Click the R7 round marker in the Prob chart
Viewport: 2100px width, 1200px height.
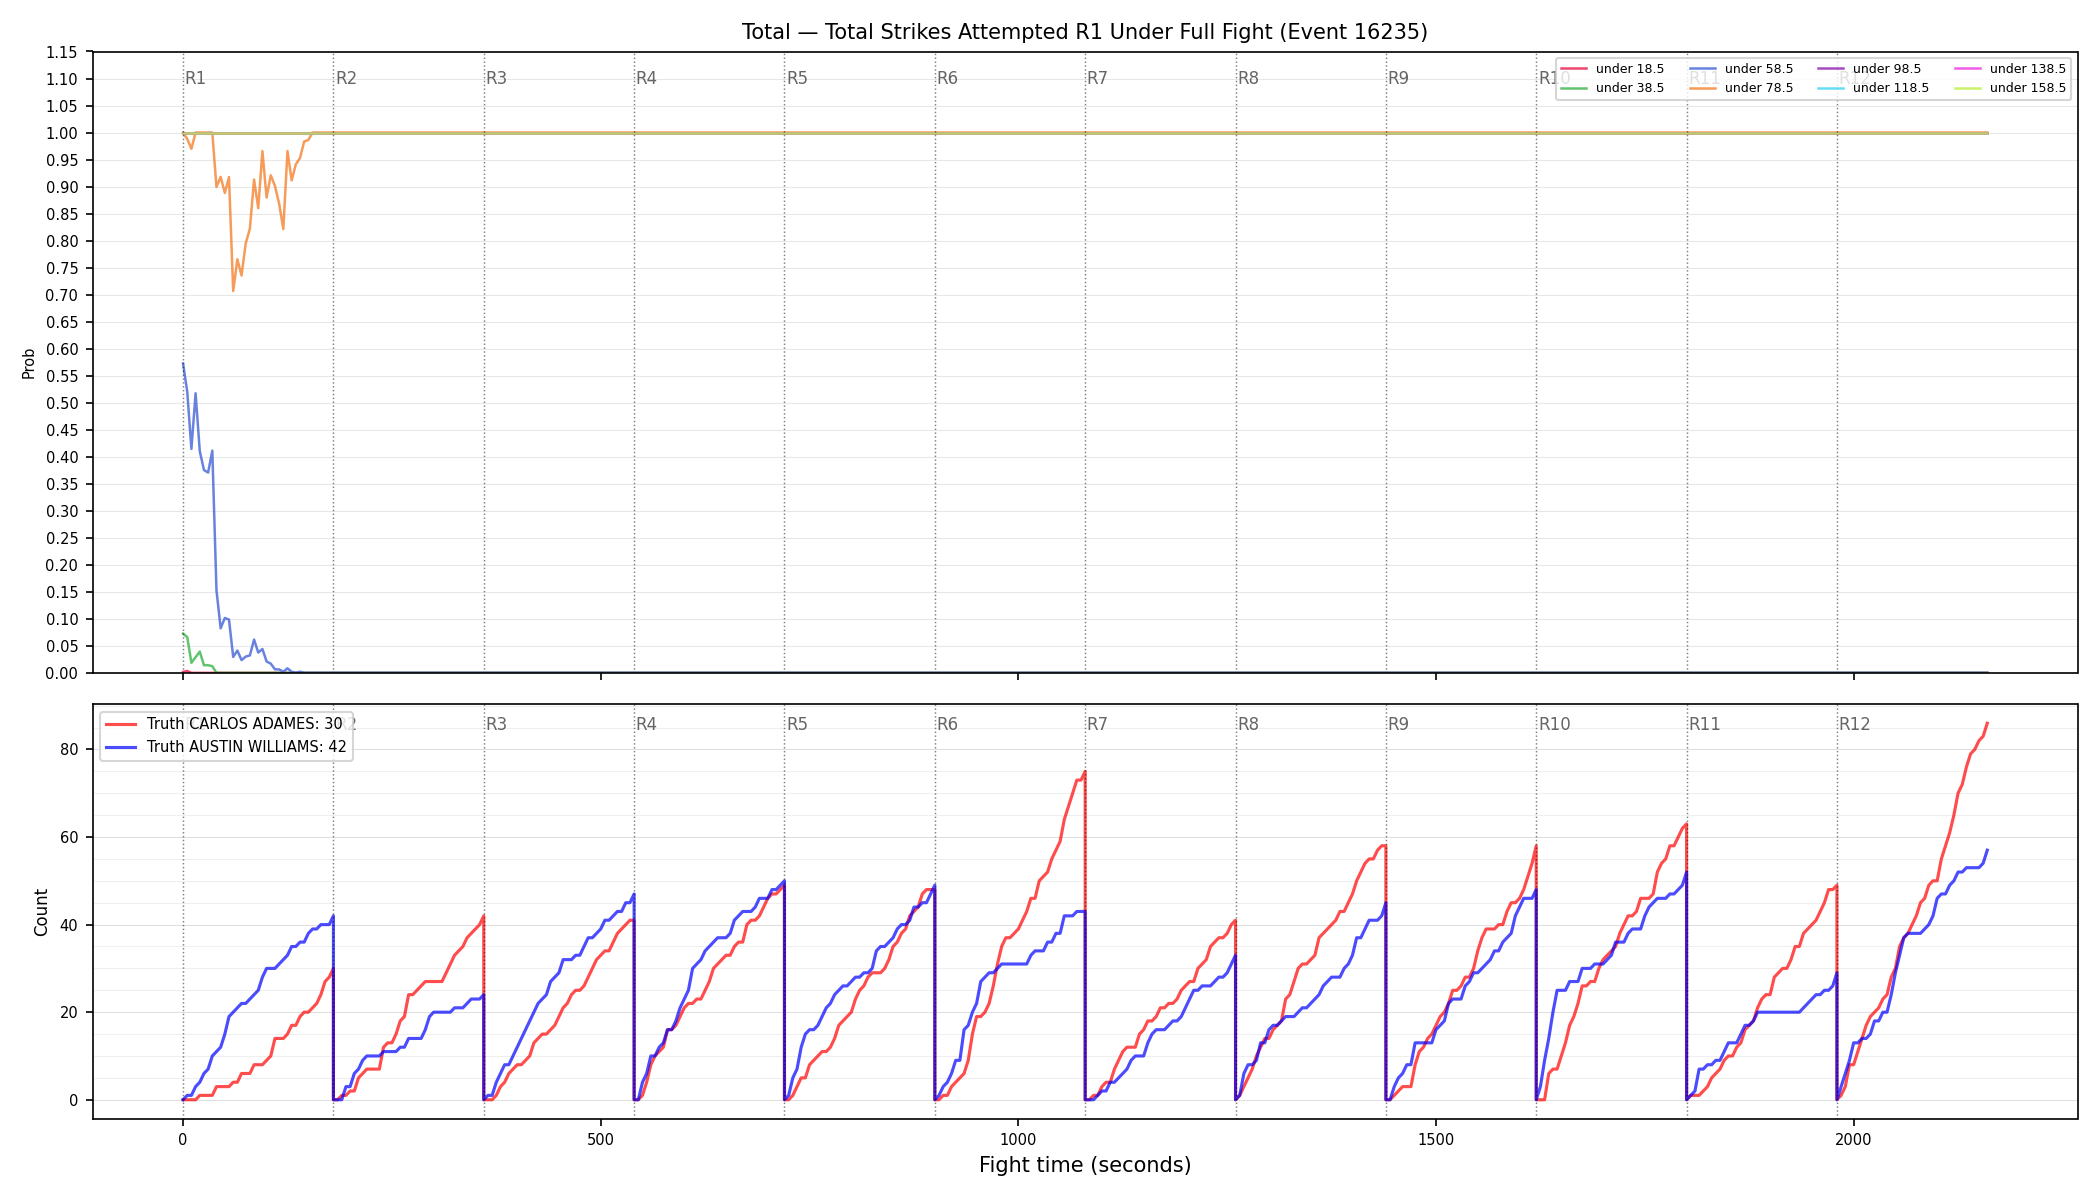[1098, 78]
